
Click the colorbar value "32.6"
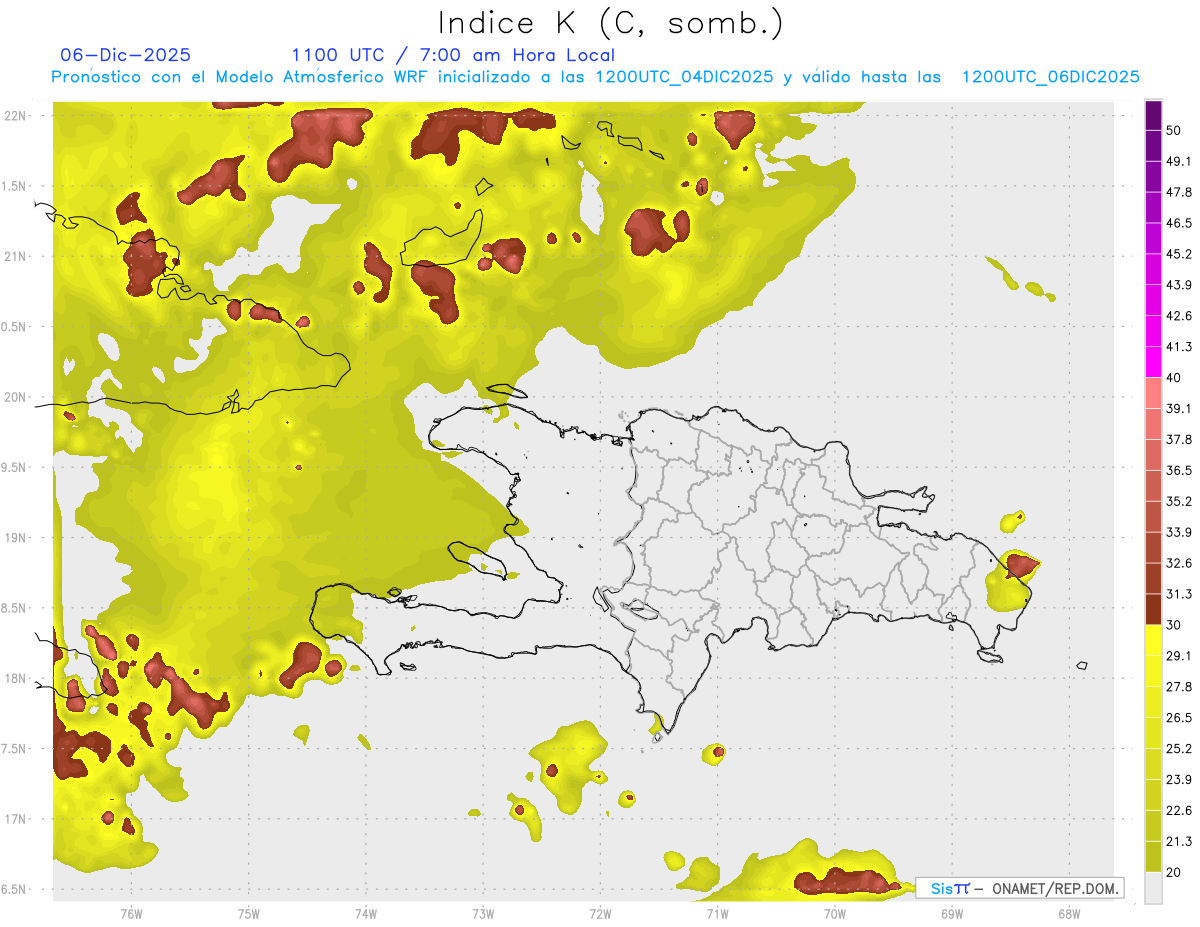(x=1179, y=563)
